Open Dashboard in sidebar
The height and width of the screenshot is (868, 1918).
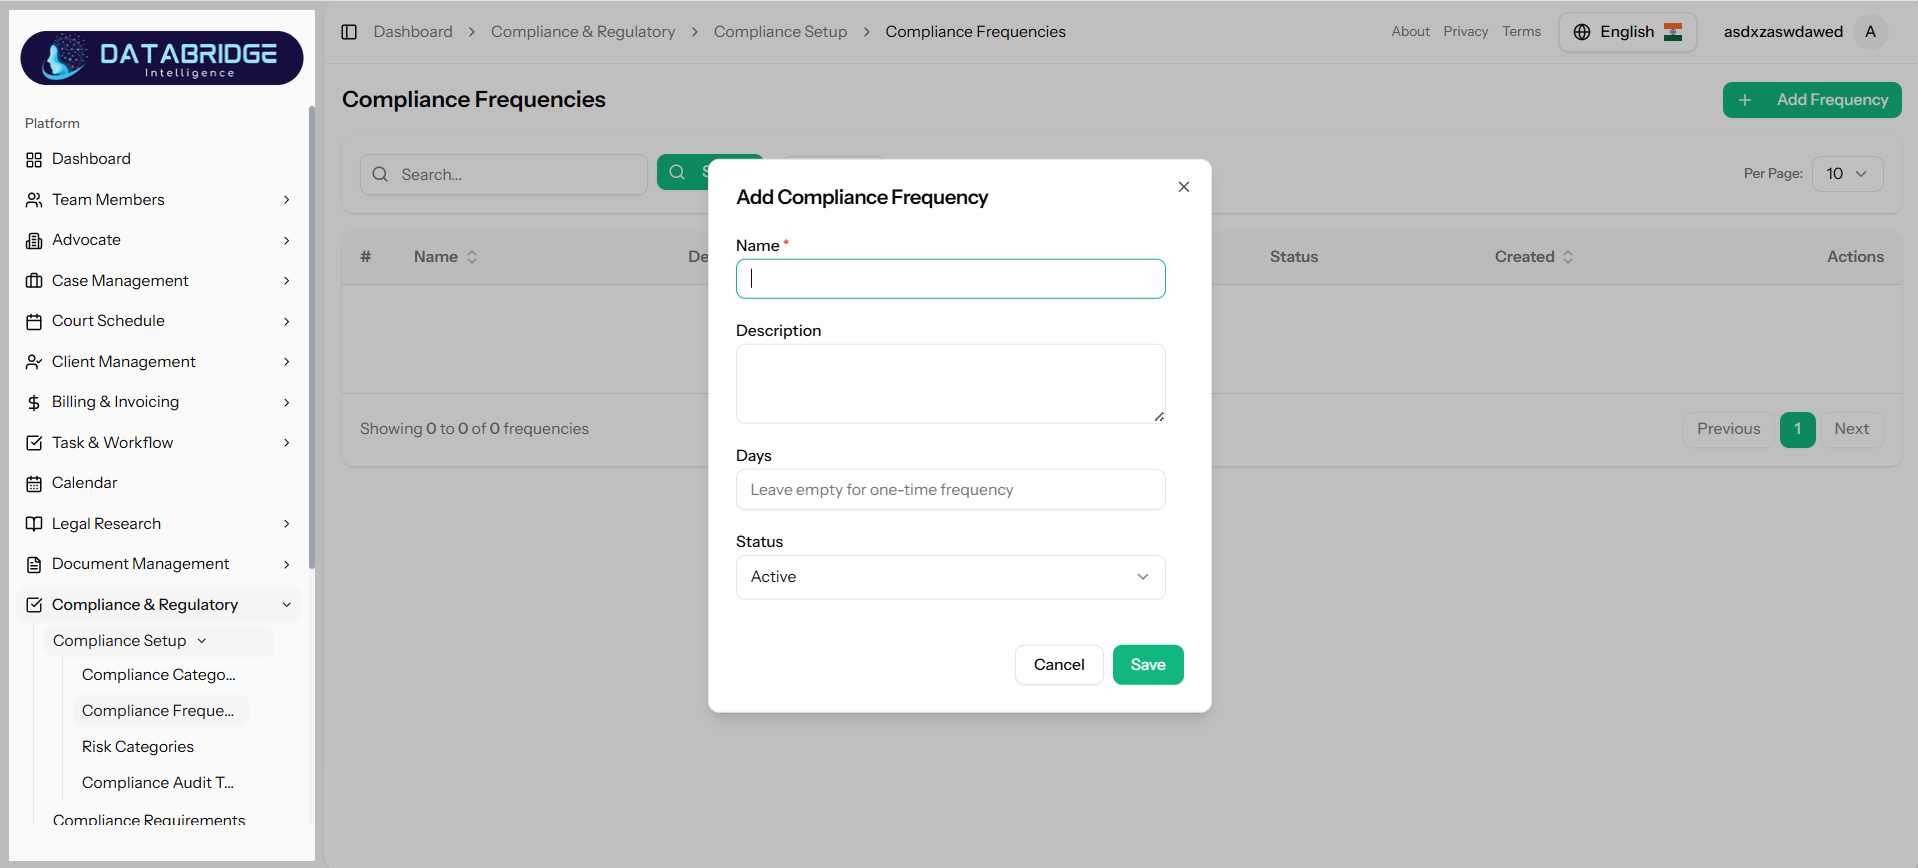(160, 159)
